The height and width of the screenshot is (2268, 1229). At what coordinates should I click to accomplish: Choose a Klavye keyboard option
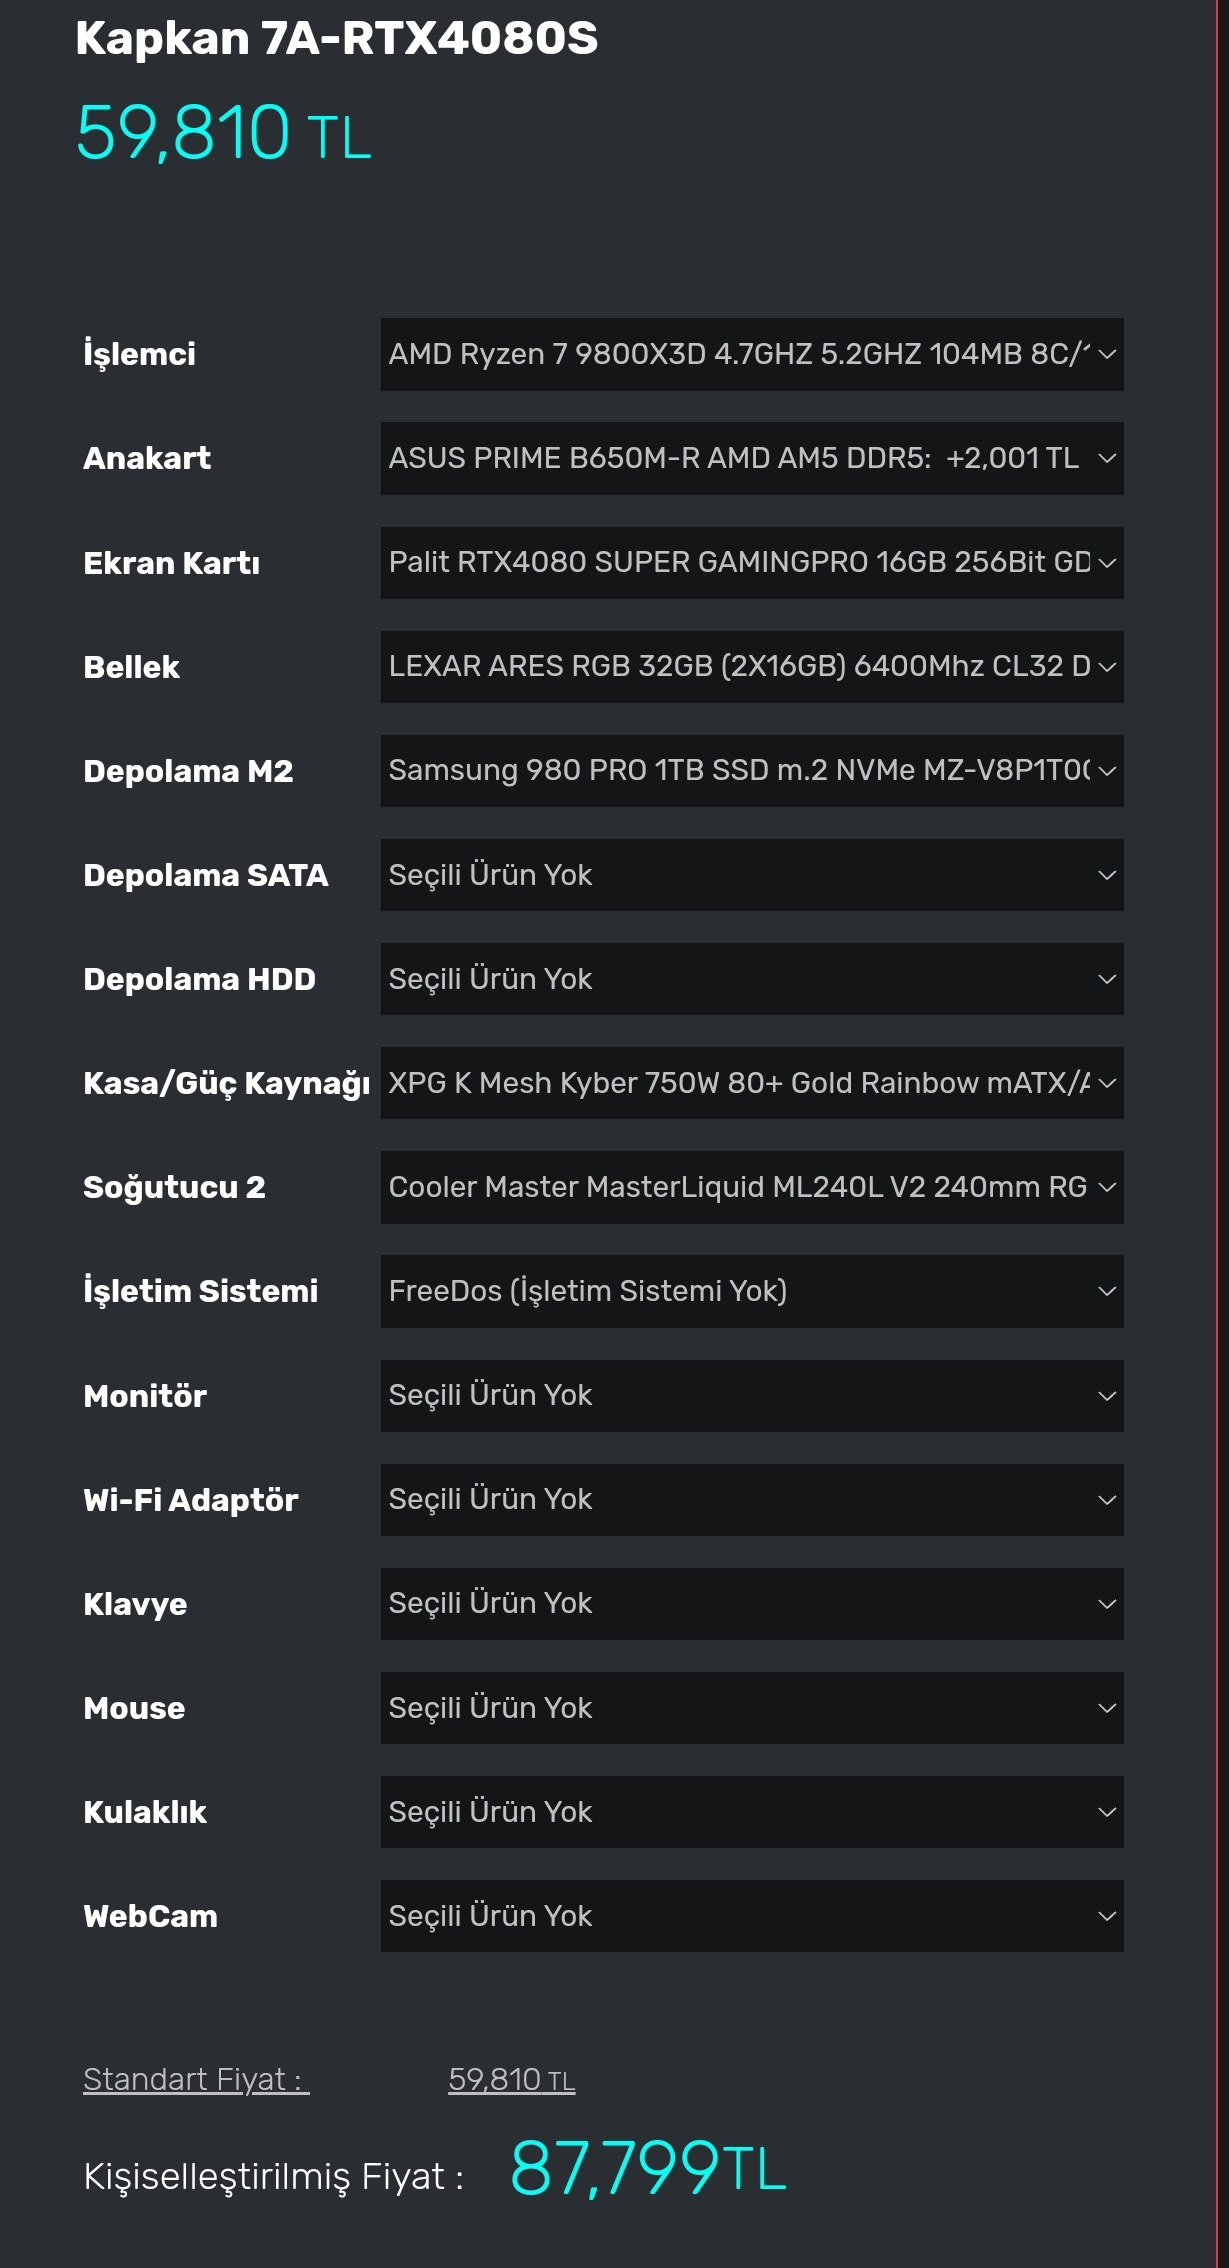(751, 1603)
